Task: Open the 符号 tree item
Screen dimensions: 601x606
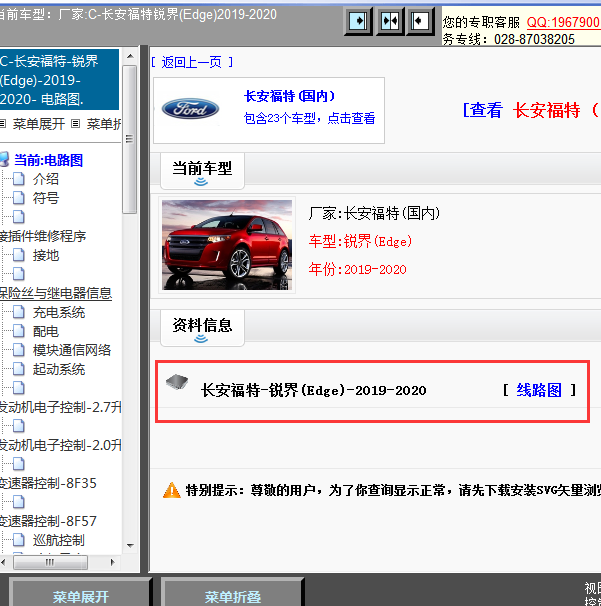Action: click(46, 198)
